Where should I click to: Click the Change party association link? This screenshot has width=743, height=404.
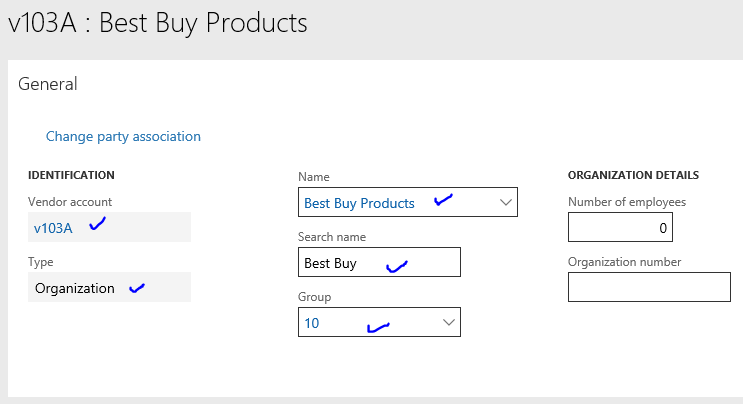coord(123,136)
